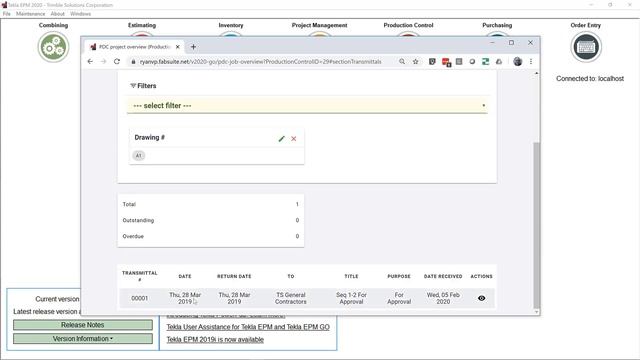The image size is (640, 360).
Task: Reload the browser page
Action: [117, 62]
